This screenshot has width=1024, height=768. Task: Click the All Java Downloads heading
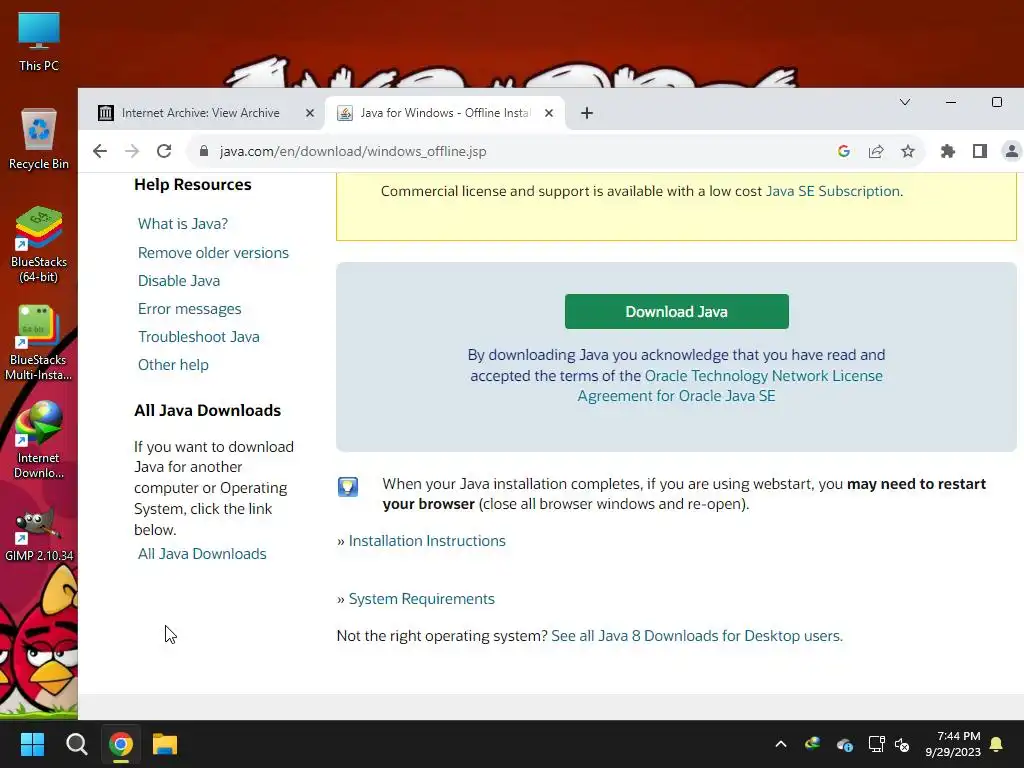point(208,411)
